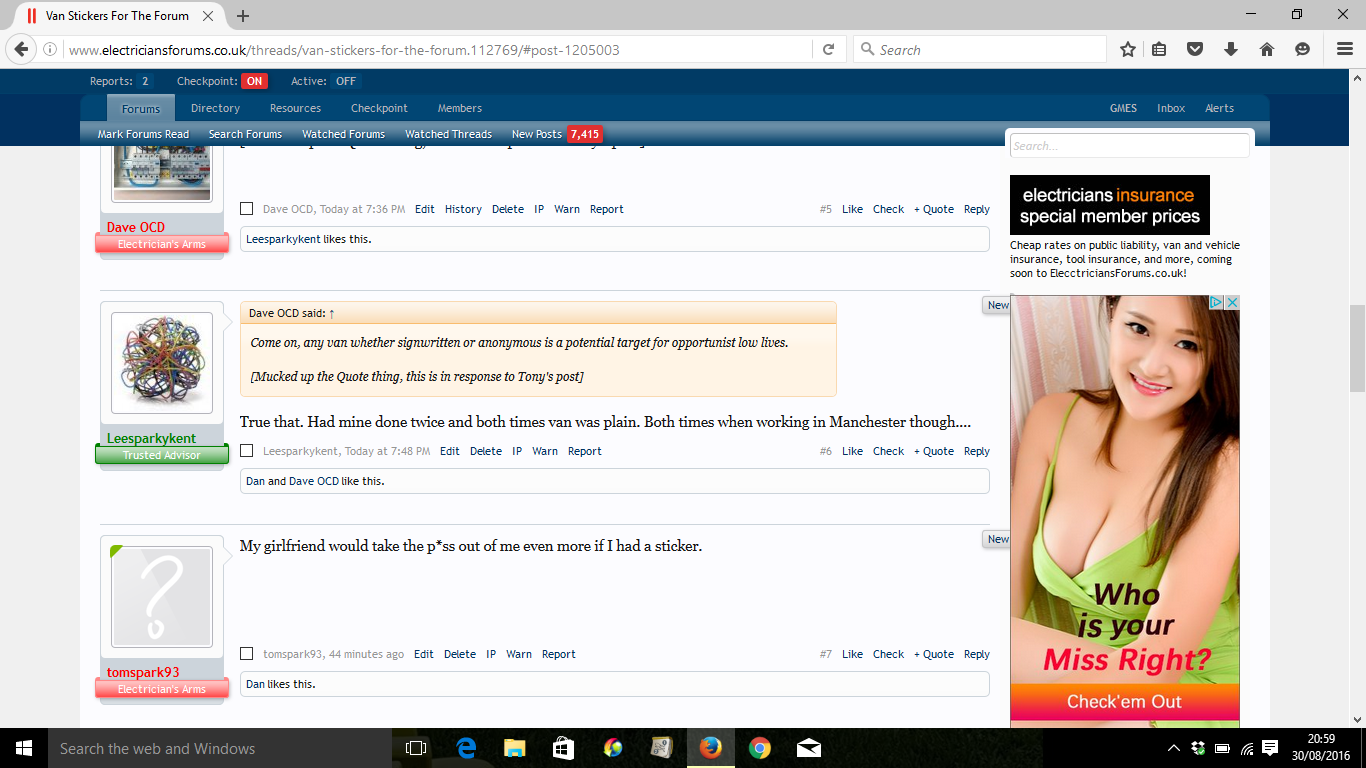Click the browser Search box
Screen dimensions: 1366x768
click(x=980, y=49)
